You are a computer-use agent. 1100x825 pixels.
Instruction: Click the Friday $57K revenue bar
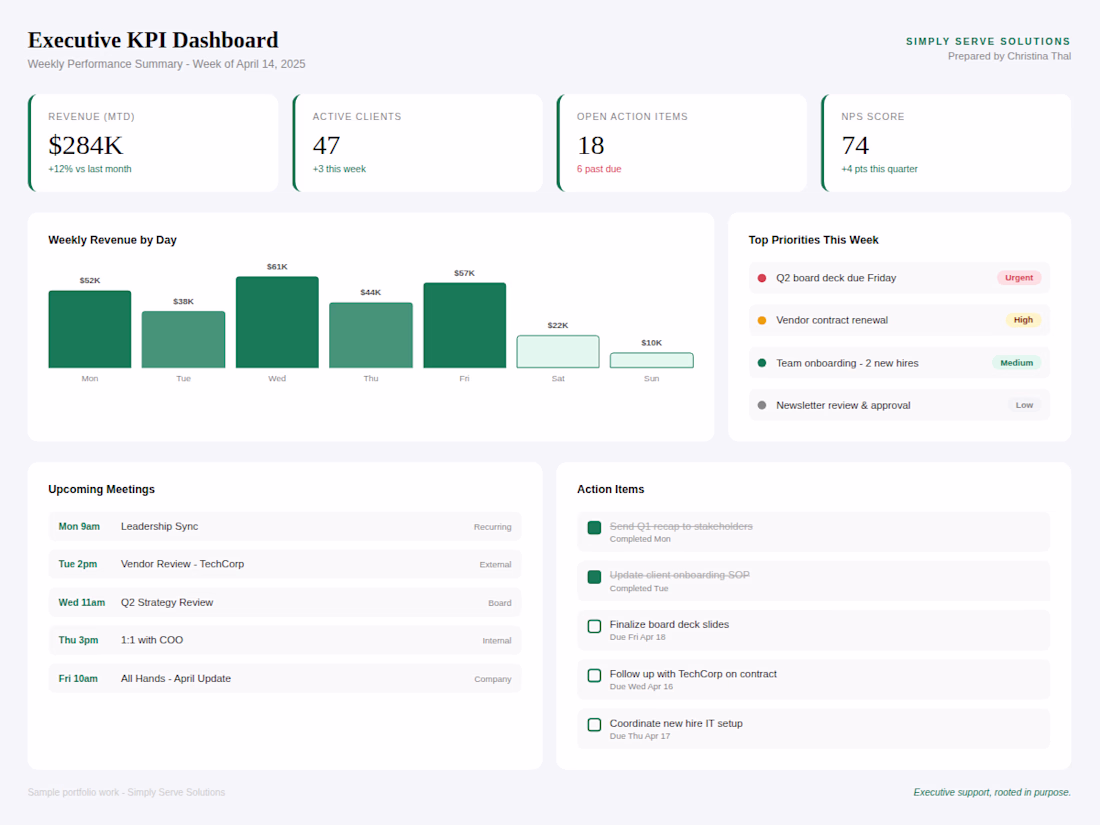464,325
